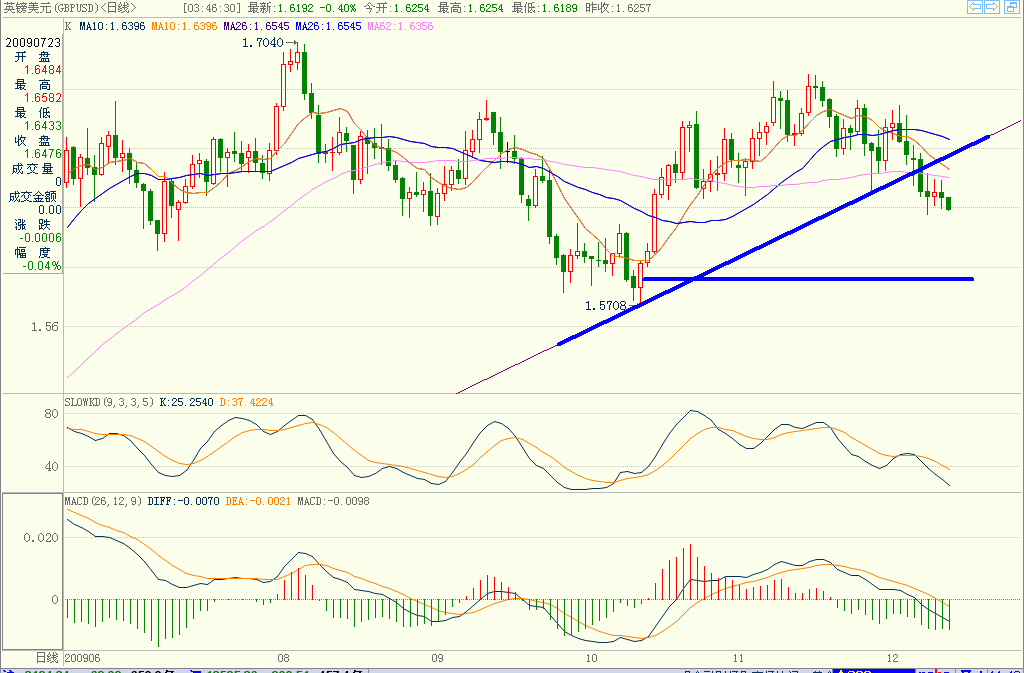Click the DIFF:-0.0070 value
The image size is (1024, 673).
[x=184, y=501]
